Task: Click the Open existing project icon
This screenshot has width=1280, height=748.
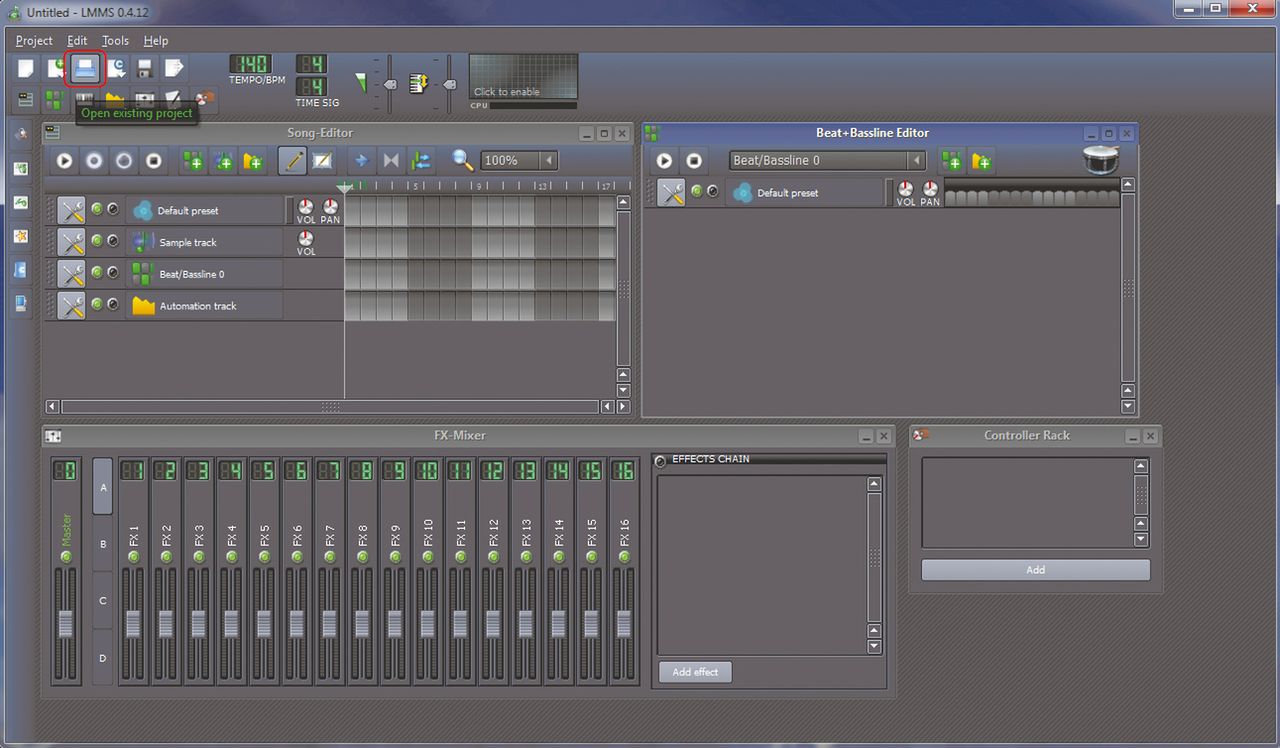Action: click(85, 68)
